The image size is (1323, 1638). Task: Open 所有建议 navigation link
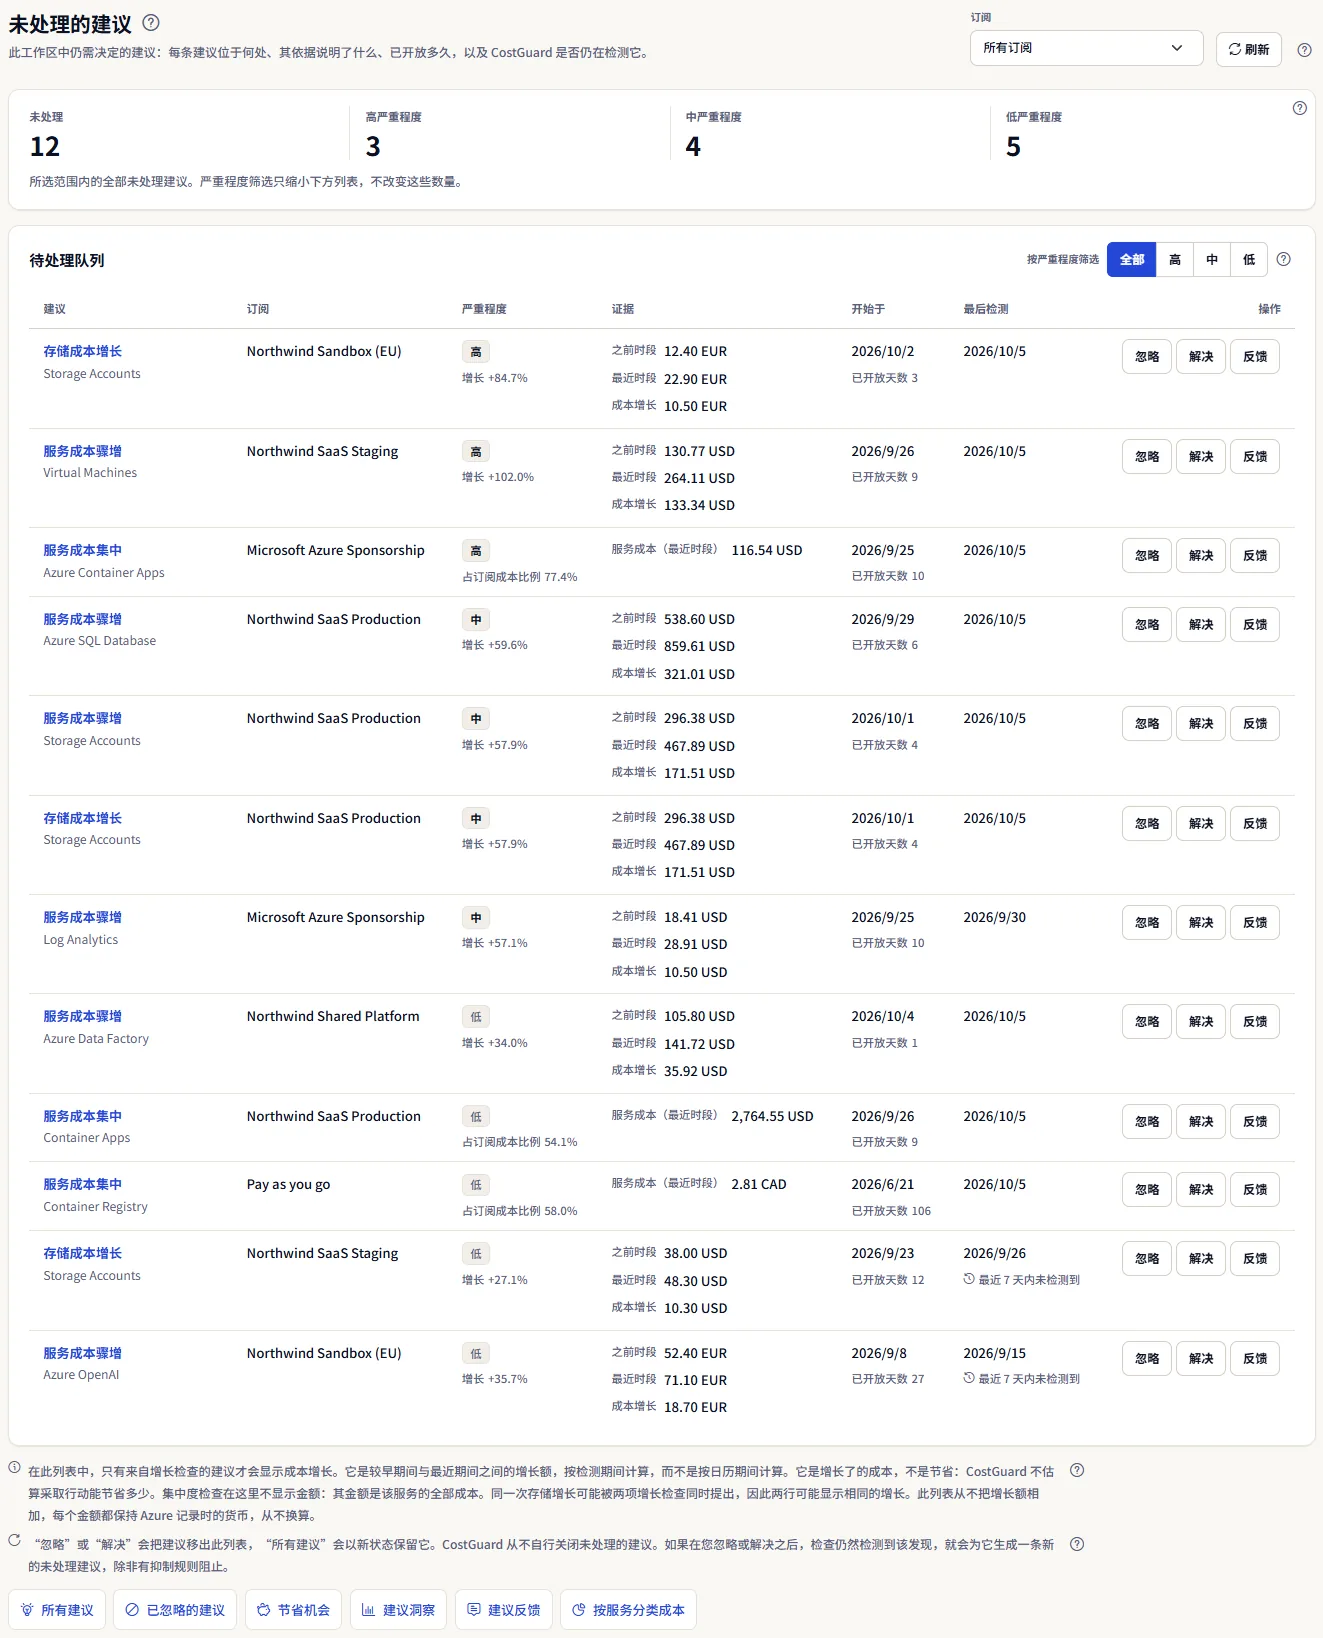57,1610
